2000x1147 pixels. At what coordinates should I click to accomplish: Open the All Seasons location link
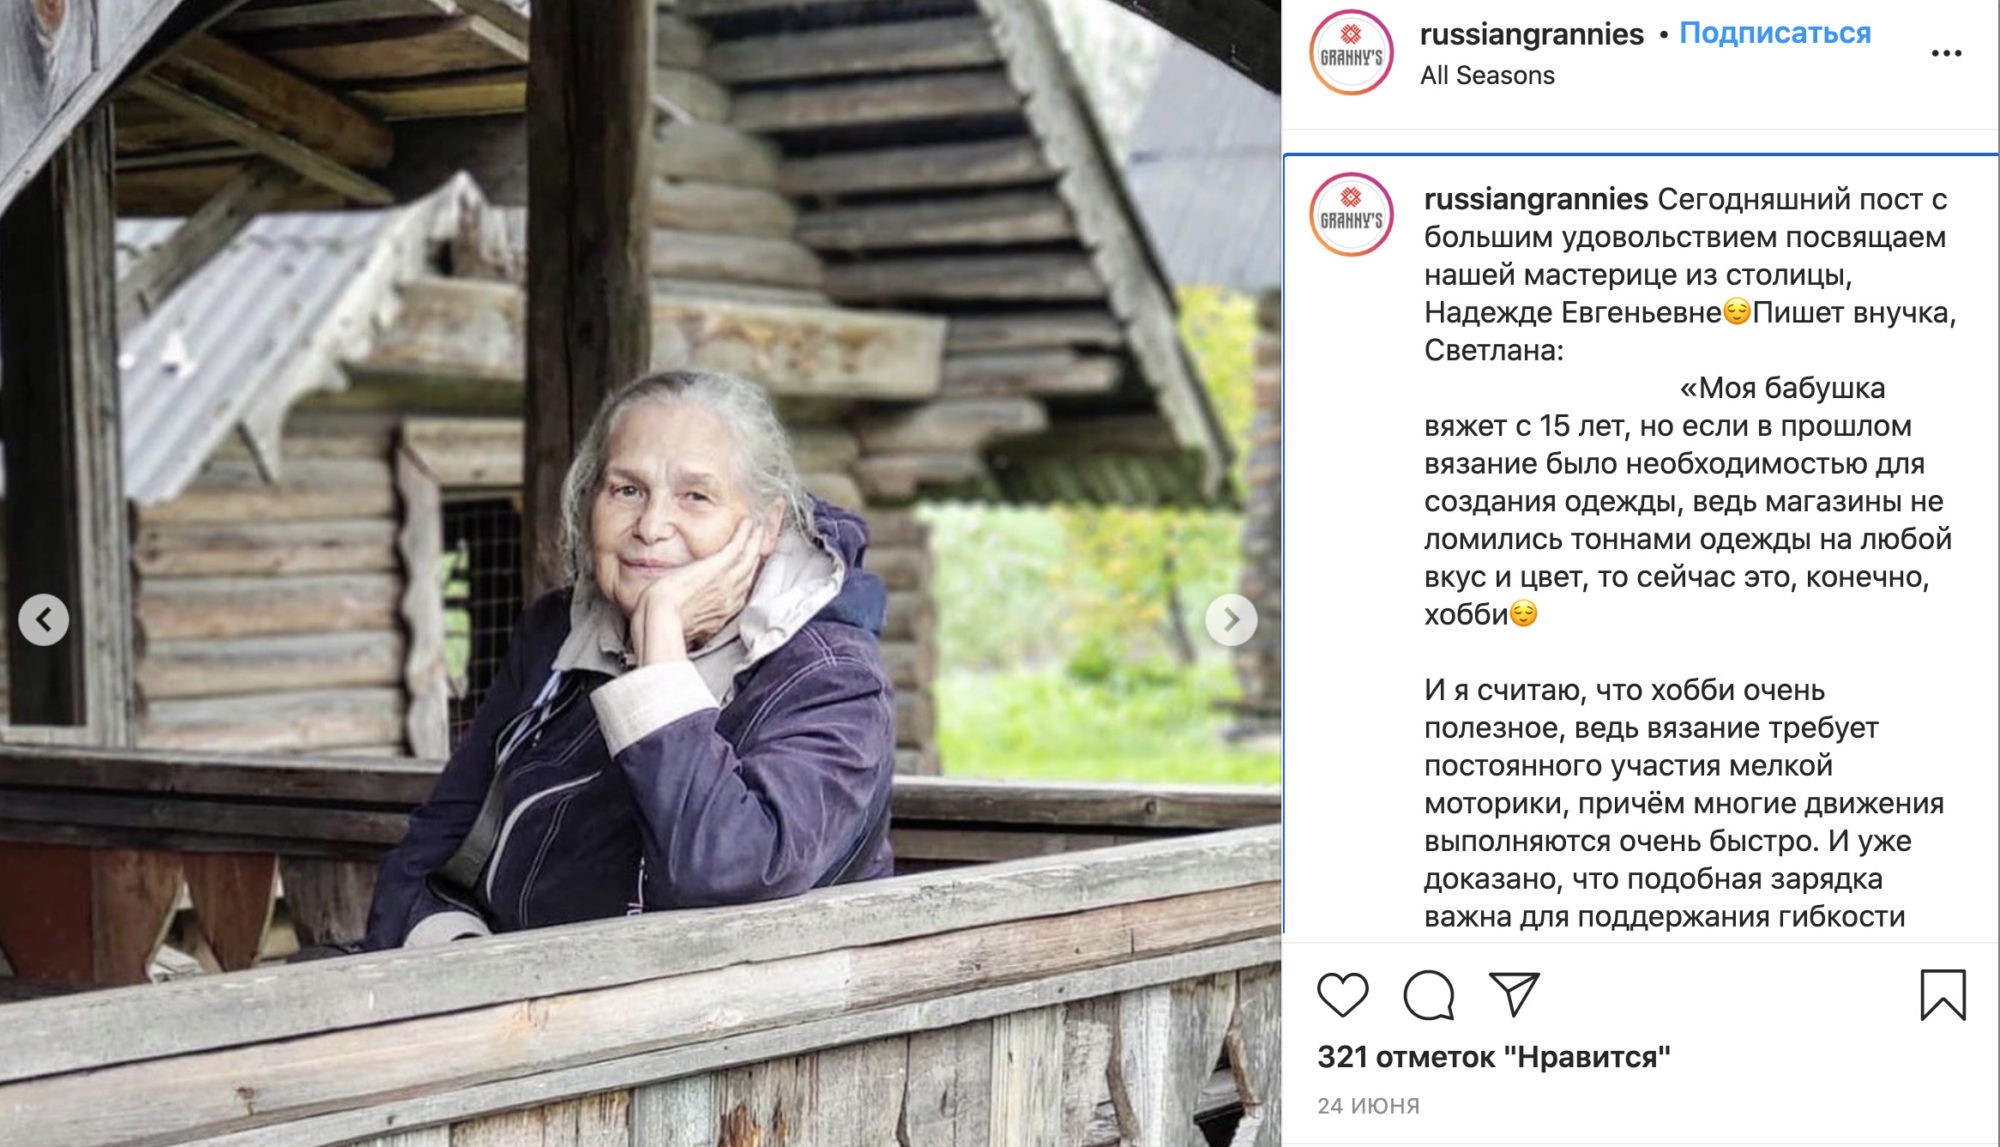1487,75
